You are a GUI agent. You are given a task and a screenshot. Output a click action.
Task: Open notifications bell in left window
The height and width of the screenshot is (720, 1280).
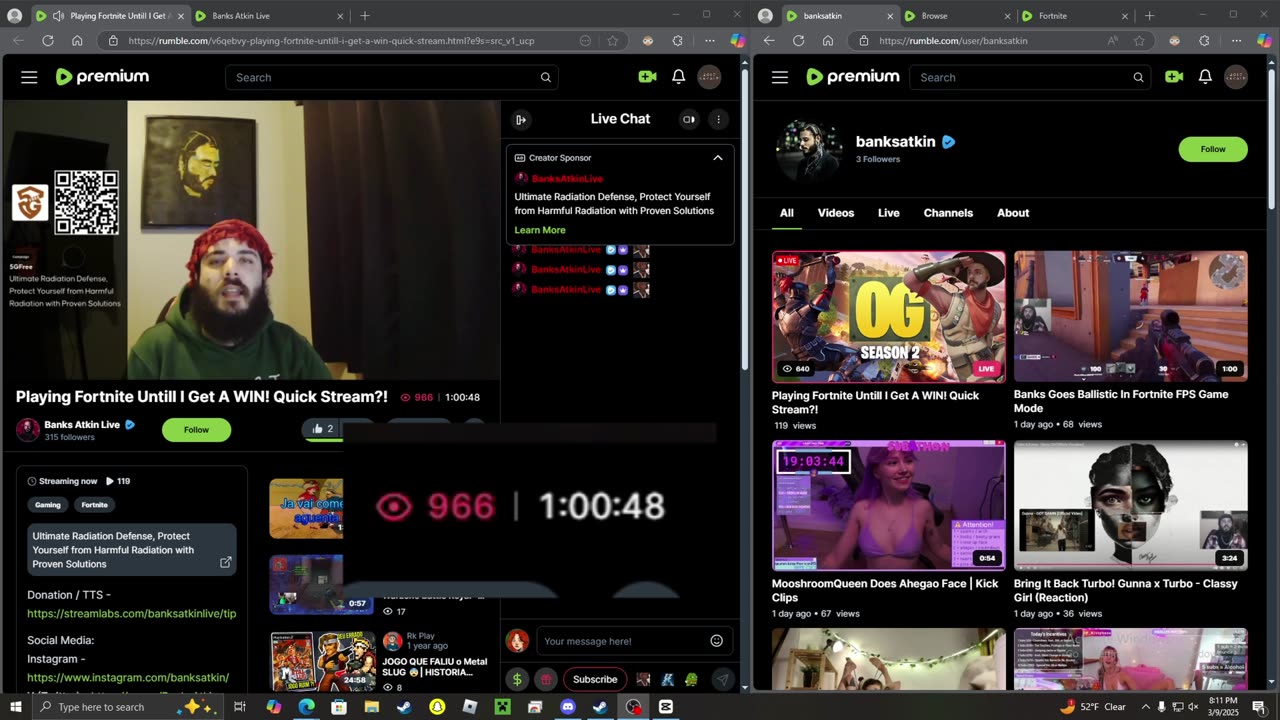[x=678, y=77]
